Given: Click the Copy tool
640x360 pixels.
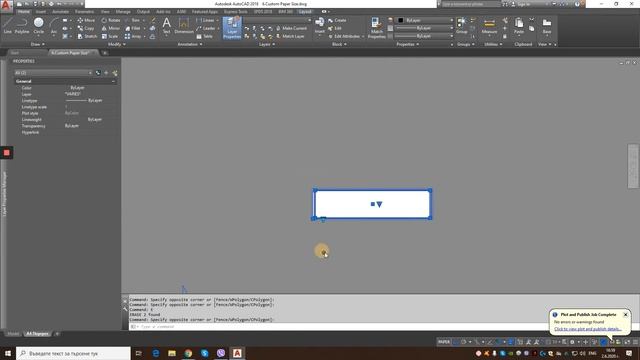Looking at the screenshot, I should coord(86,28).
